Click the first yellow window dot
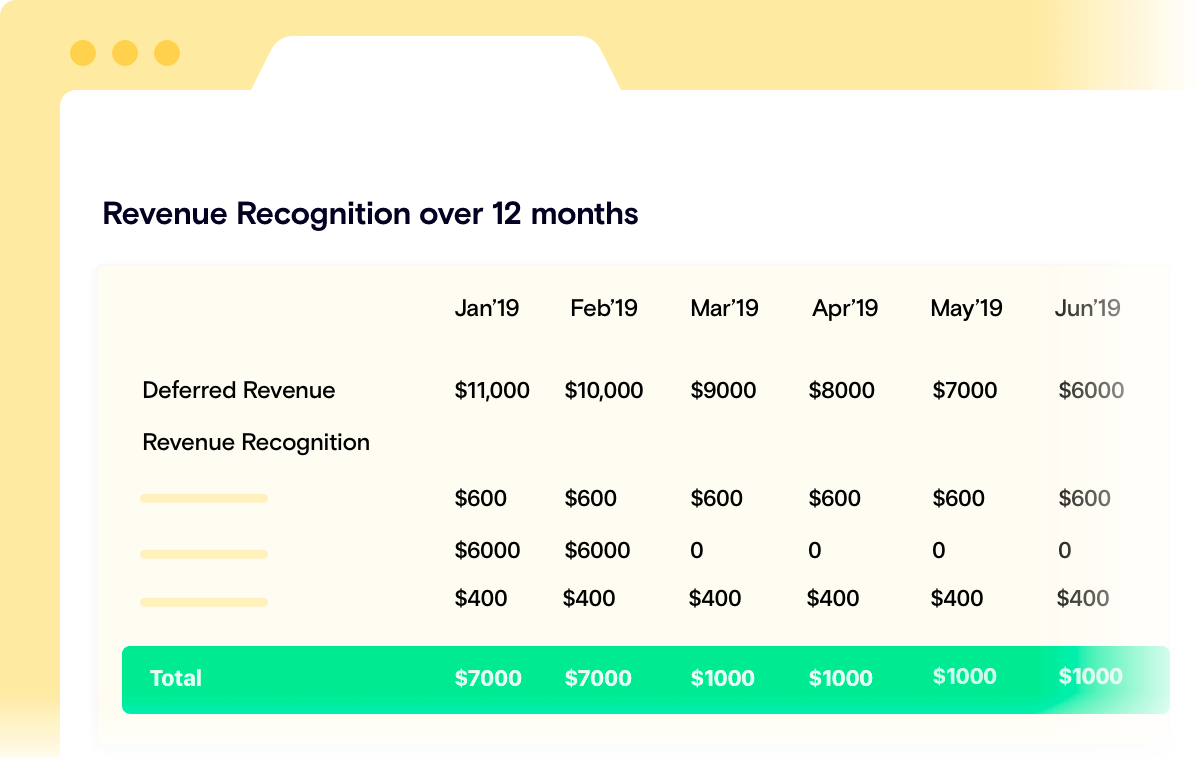Screen dimensions: 1196x758 83,53
